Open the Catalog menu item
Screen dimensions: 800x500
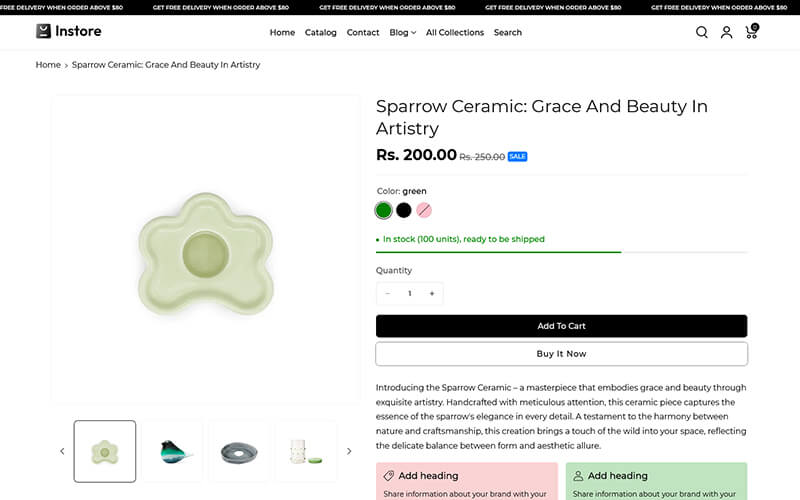point(321,32)
